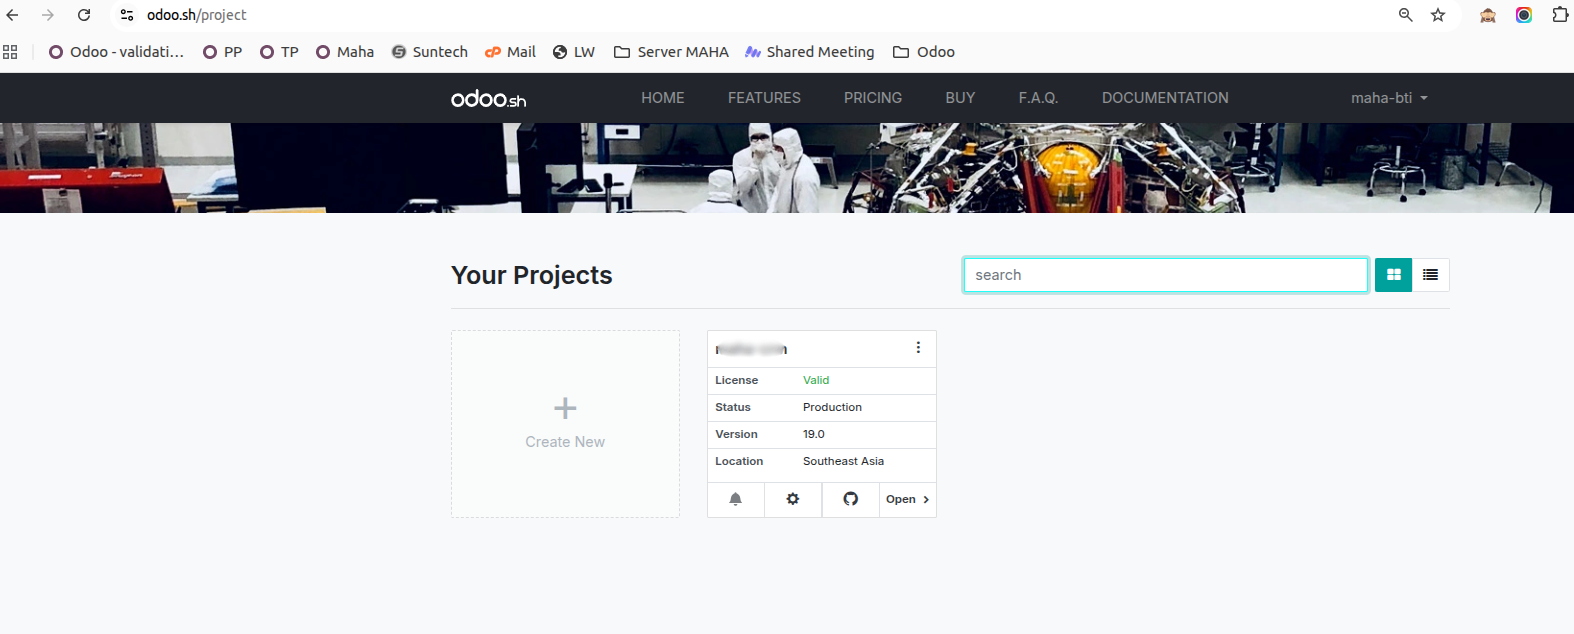Open the PRICING page
1574x634 pixels.
tap(872, 98)
